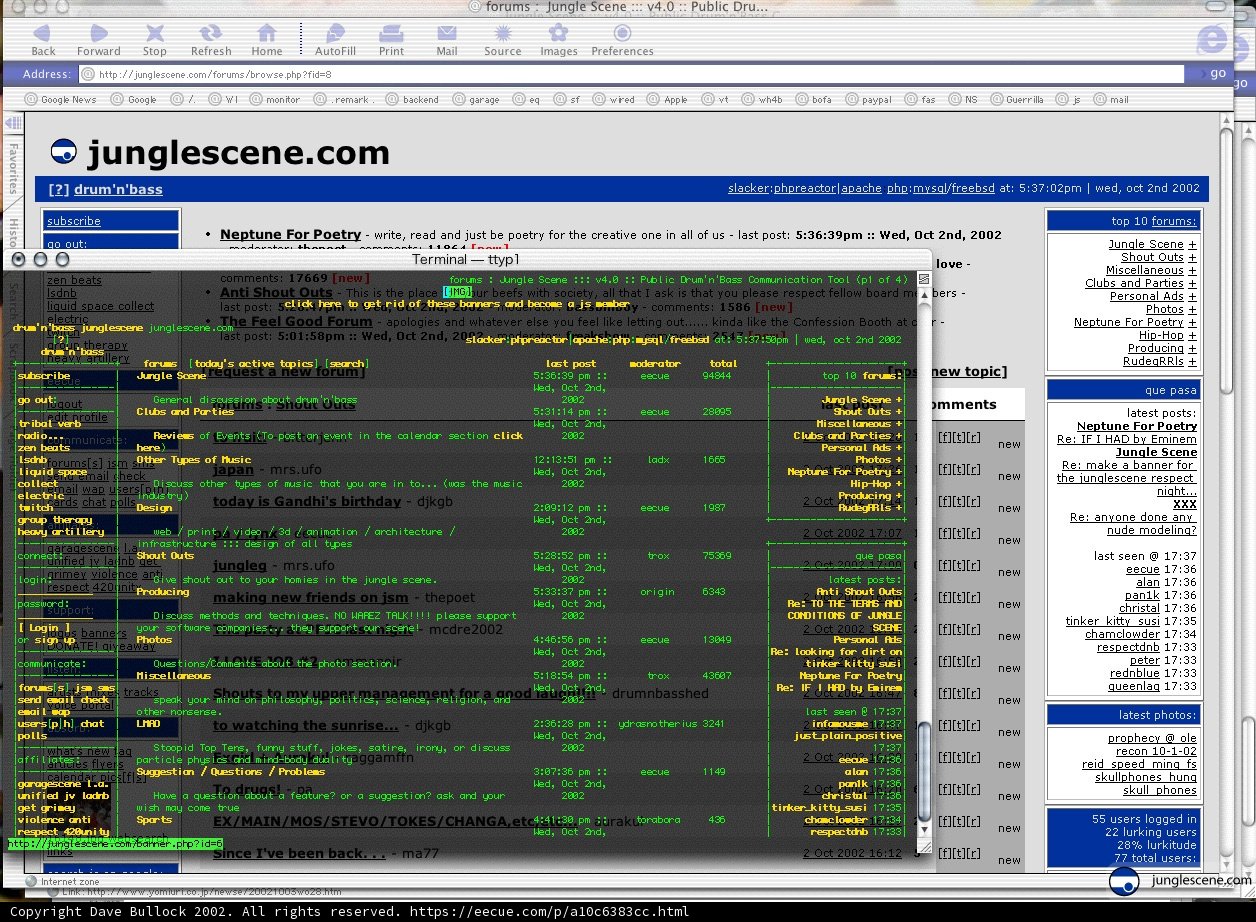The height and width of the screenshot is (922, 1256).
Task: Expand the Clubs and Parties plus sign
Action: pos(1192,283)
